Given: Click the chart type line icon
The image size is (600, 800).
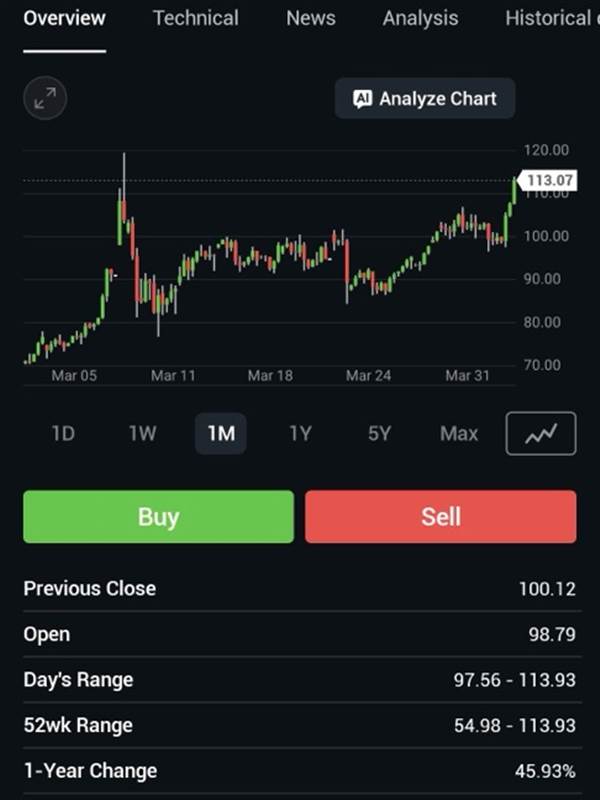Looking at the screenshot, I should pyautogui.click(x=541, y=433).
